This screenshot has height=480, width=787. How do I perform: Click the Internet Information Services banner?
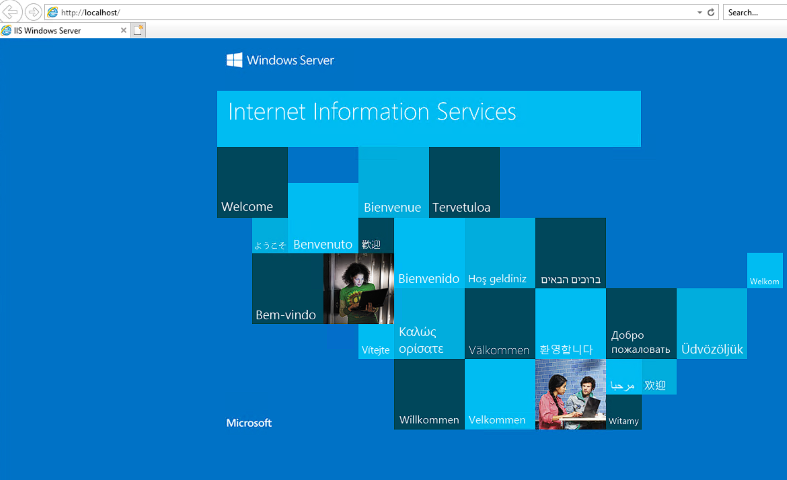click(x=429, y=119)
